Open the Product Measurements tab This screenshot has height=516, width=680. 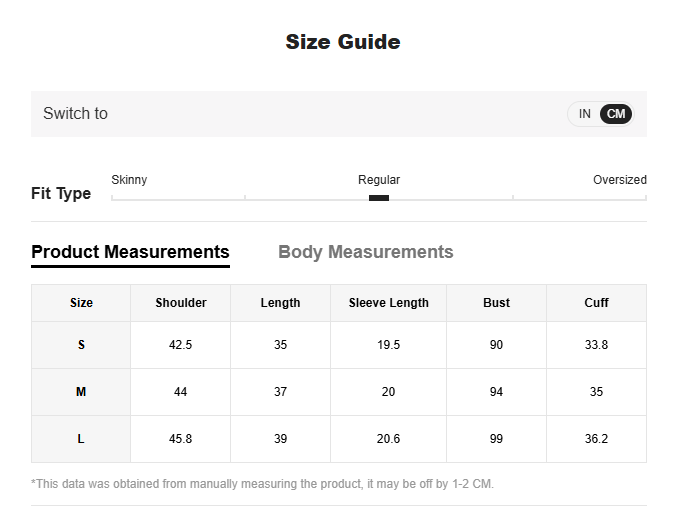click(x=130, y=252)
